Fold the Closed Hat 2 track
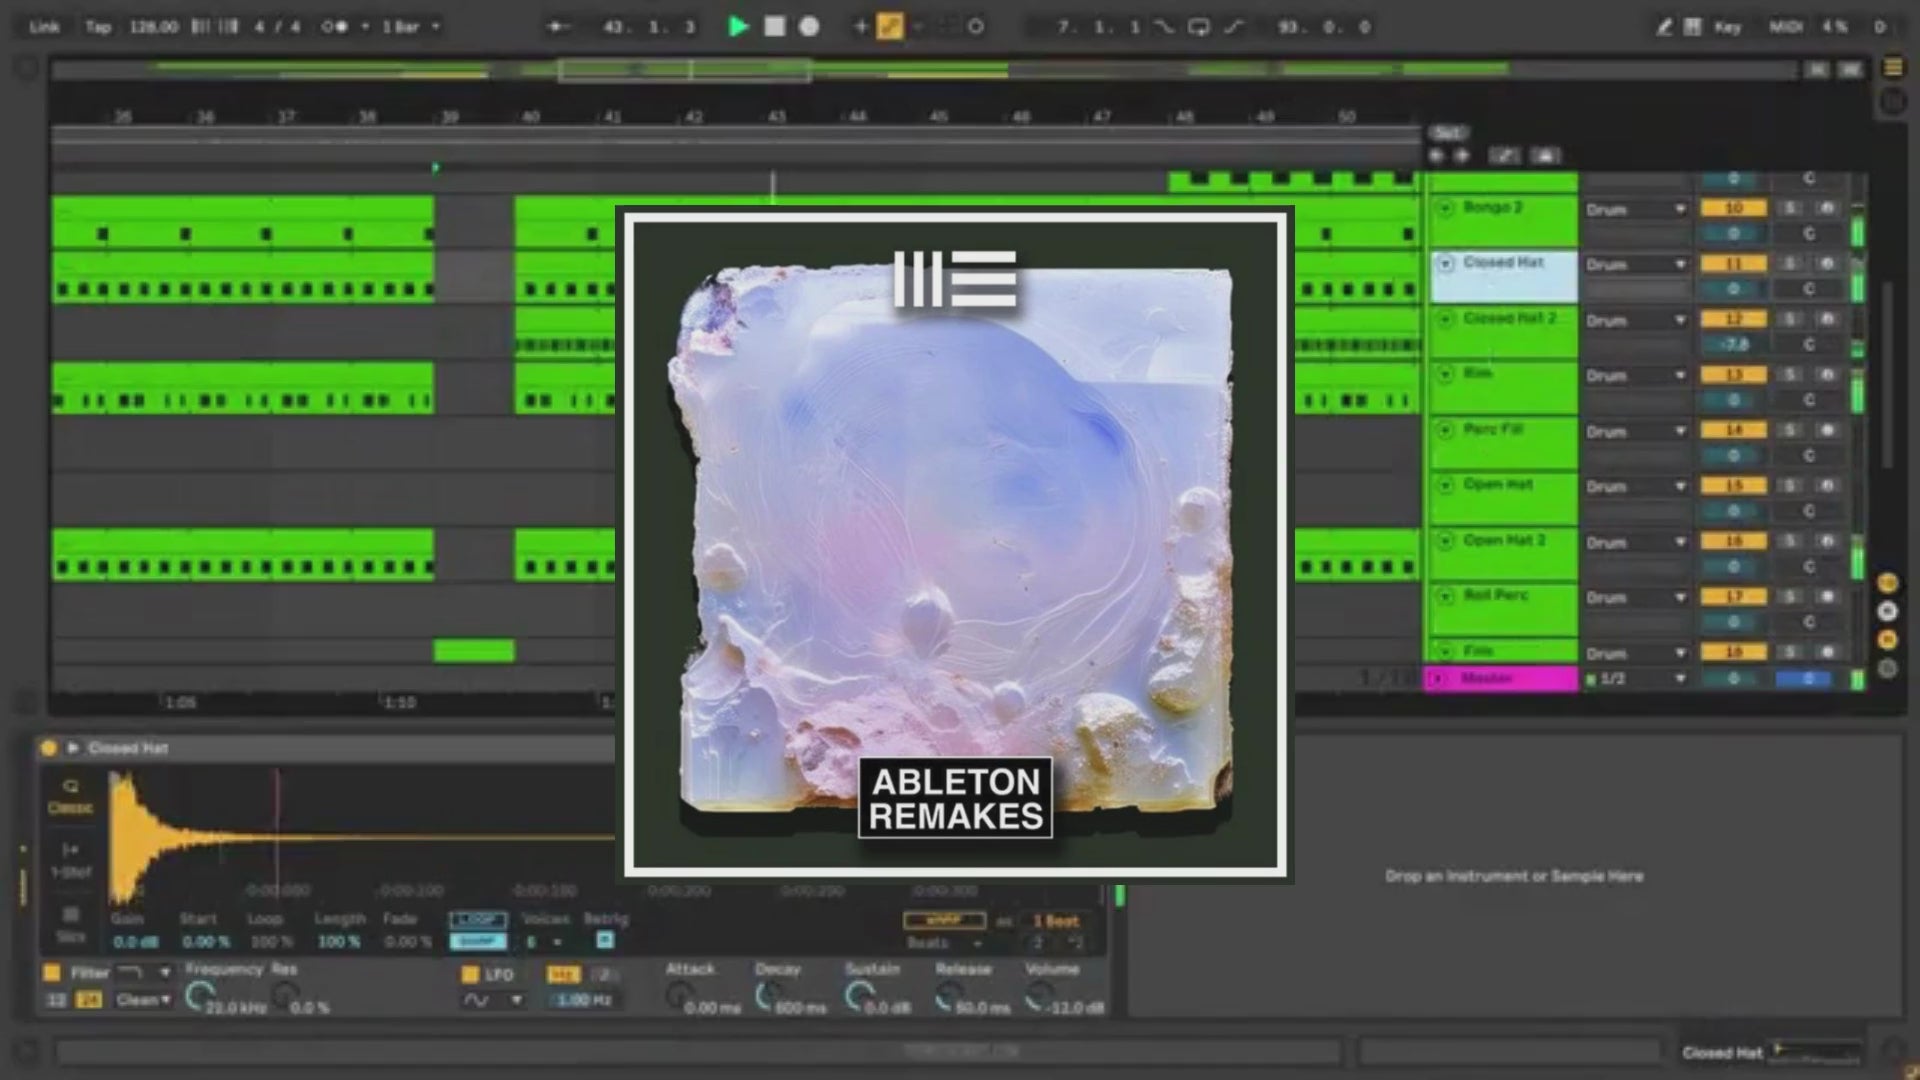The width and height of the screenshot is (1920, 1080). (1445, 319)
